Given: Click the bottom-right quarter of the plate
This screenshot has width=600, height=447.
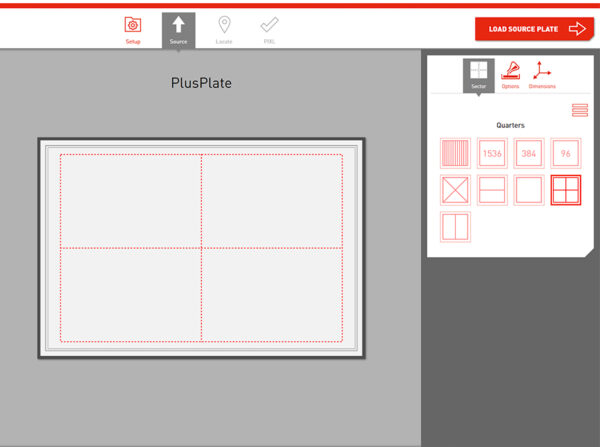Looking at the screenshot, I should coord(272,294).
